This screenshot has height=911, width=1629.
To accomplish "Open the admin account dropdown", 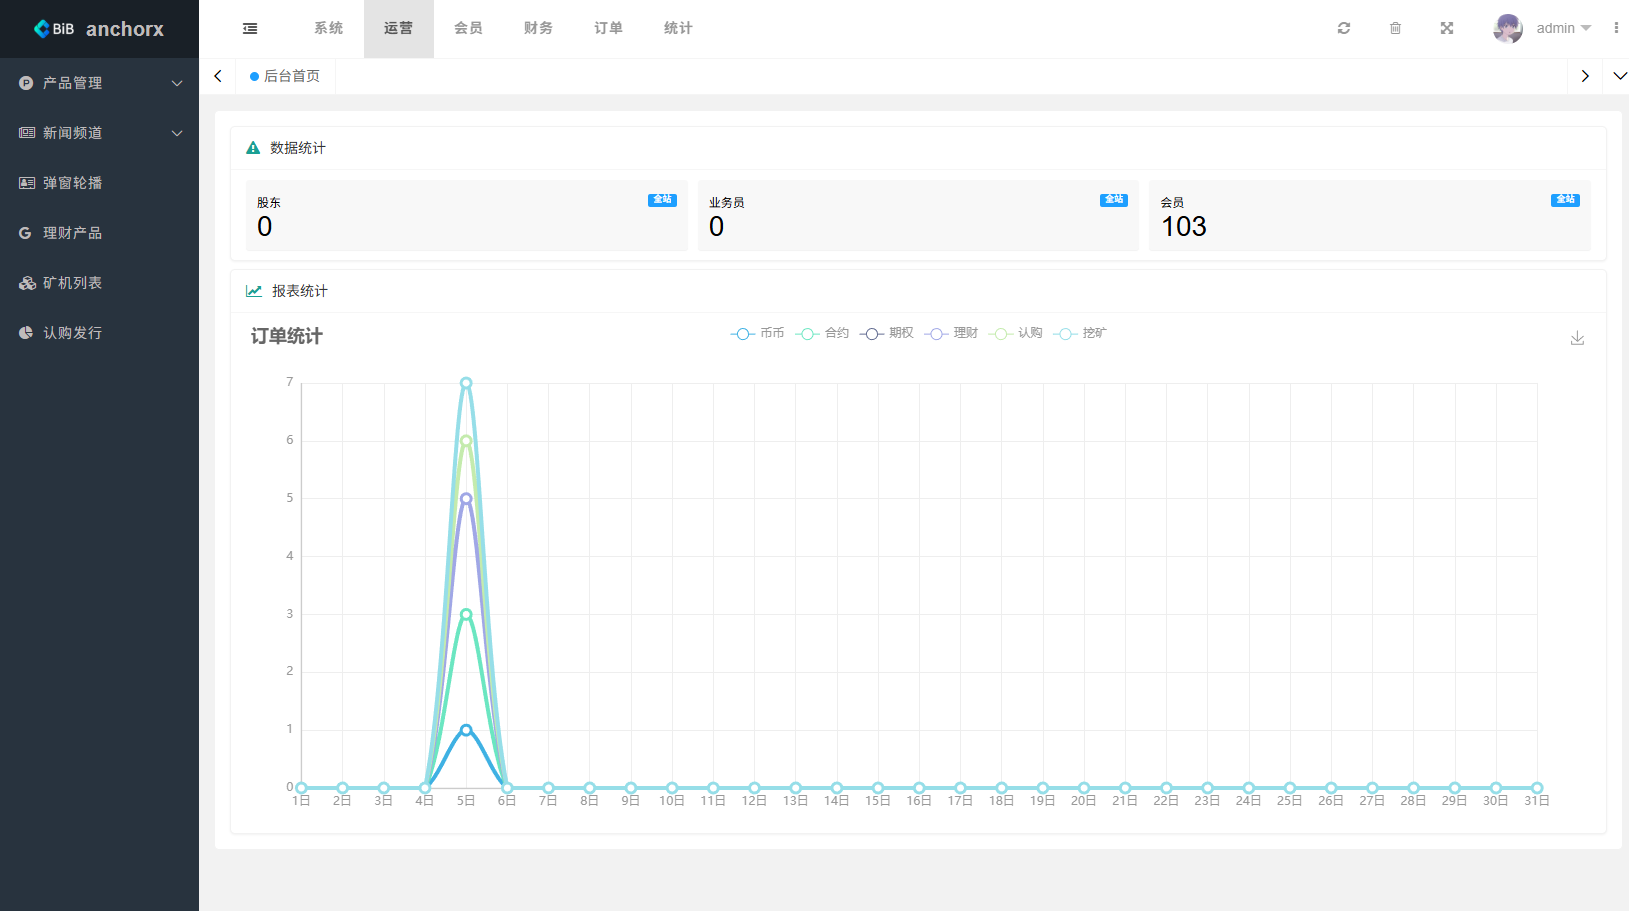I will click(1563, 29).
